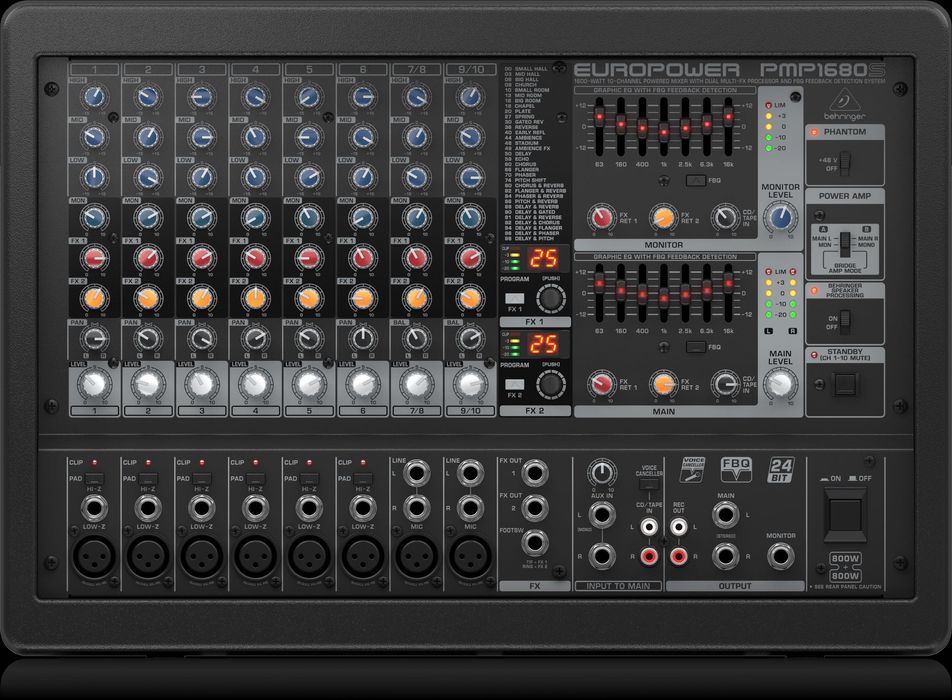Click channel 7/8 BAL knob

point(416,339)
